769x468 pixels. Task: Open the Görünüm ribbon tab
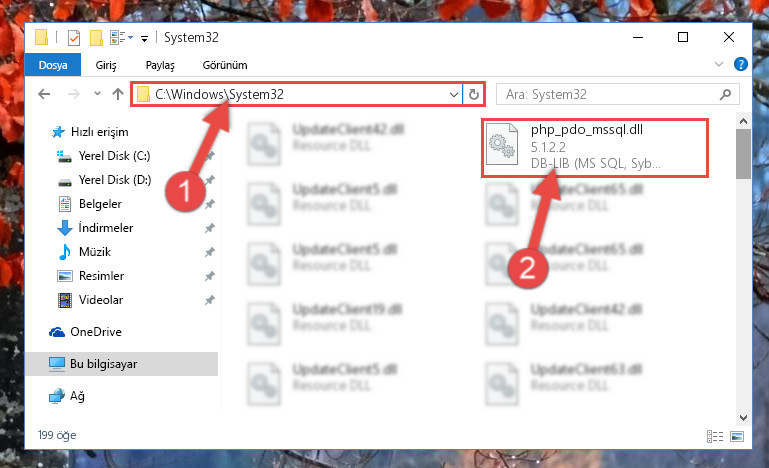(x=225, y=65)
